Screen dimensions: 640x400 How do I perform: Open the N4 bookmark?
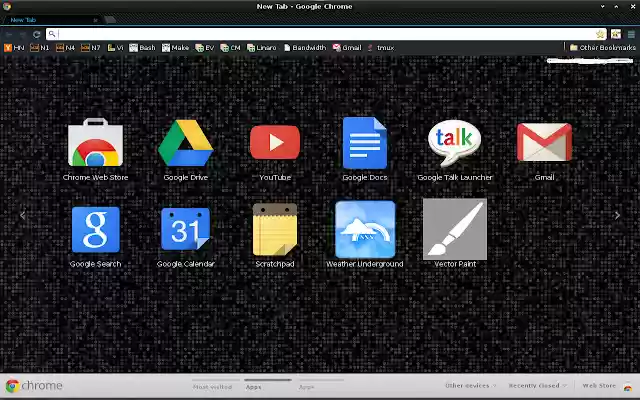tap(65, 48)
